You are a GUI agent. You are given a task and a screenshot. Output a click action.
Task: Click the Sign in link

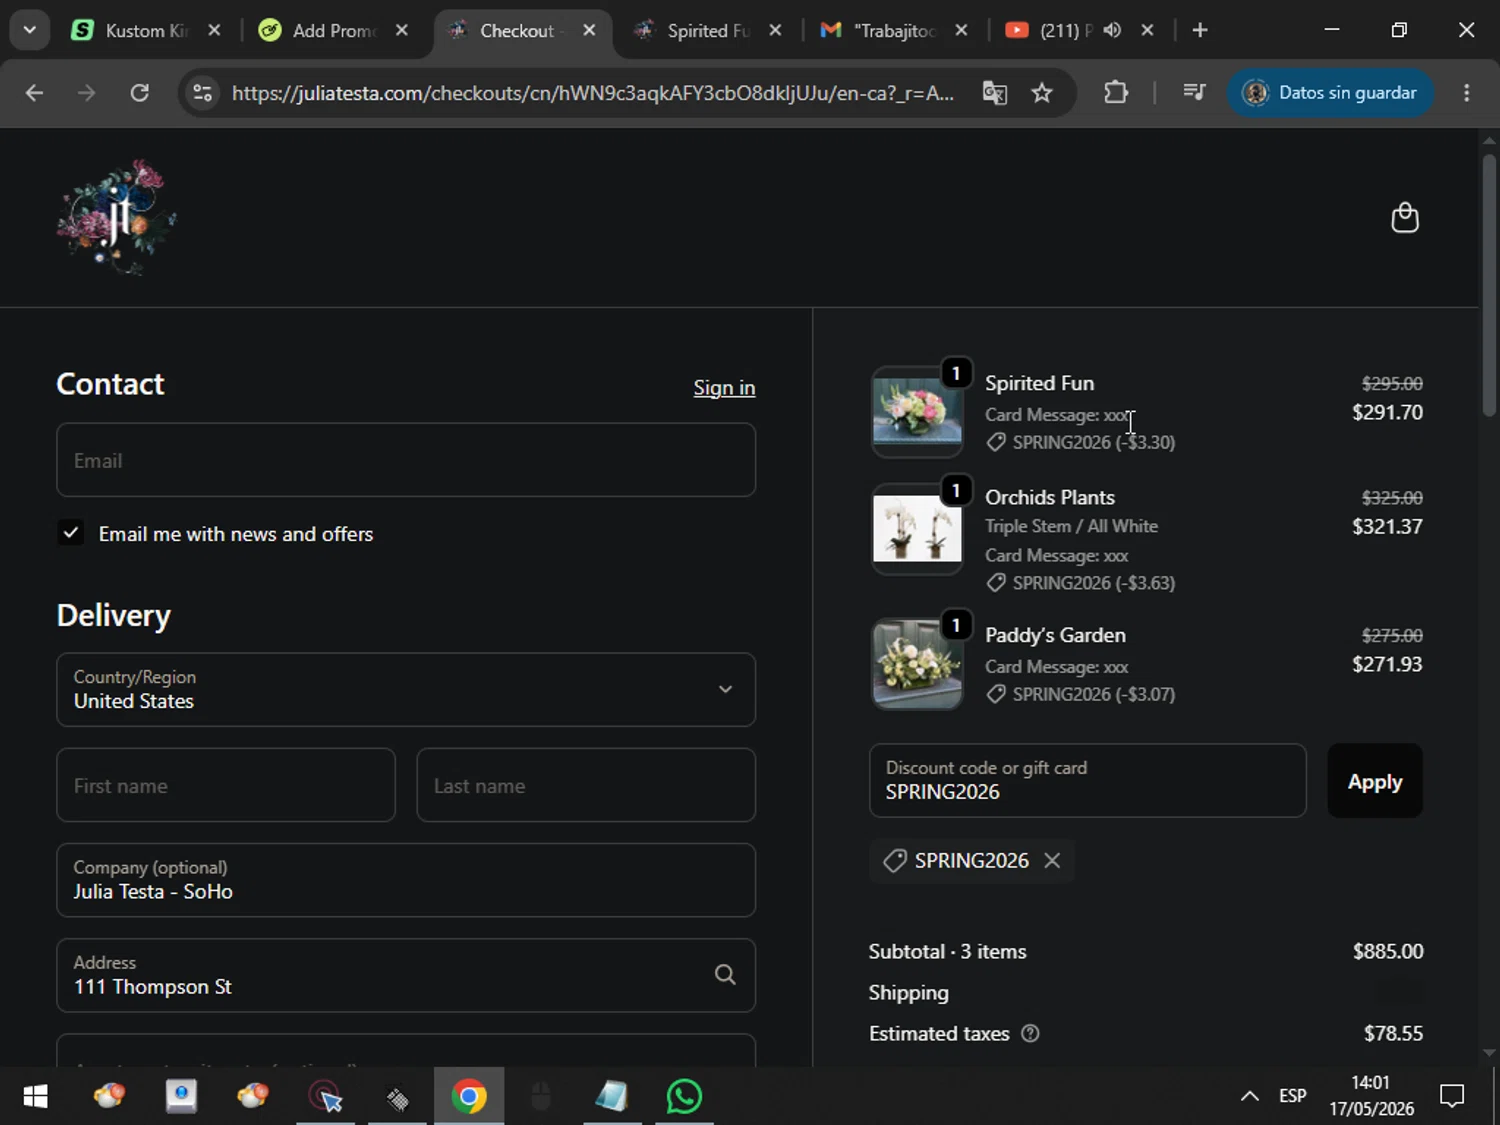pos(724,388)
